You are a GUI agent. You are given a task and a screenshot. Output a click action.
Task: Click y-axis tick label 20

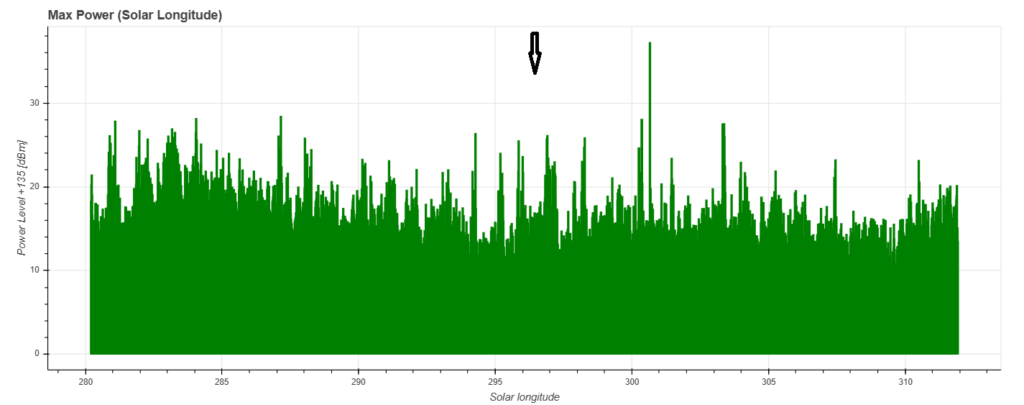pyautogui.click(x=36, y=187)
